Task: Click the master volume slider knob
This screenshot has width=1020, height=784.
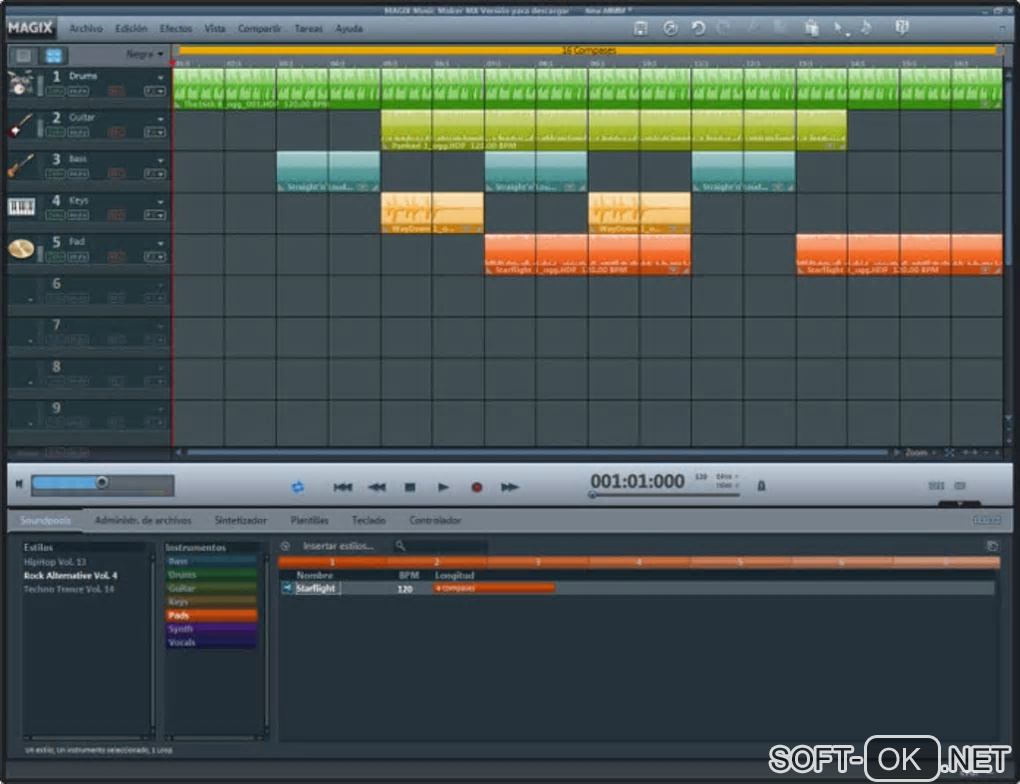Action: click(x=101, y=482)
